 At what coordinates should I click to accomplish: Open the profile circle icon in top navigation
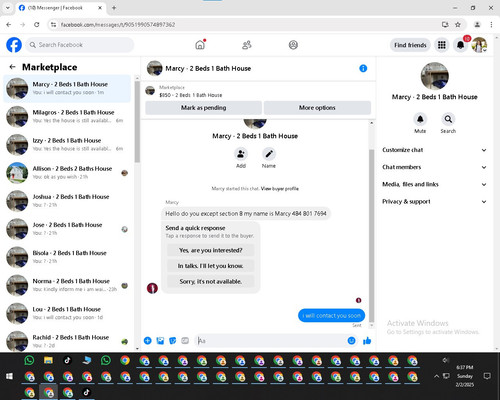point(293,45)
